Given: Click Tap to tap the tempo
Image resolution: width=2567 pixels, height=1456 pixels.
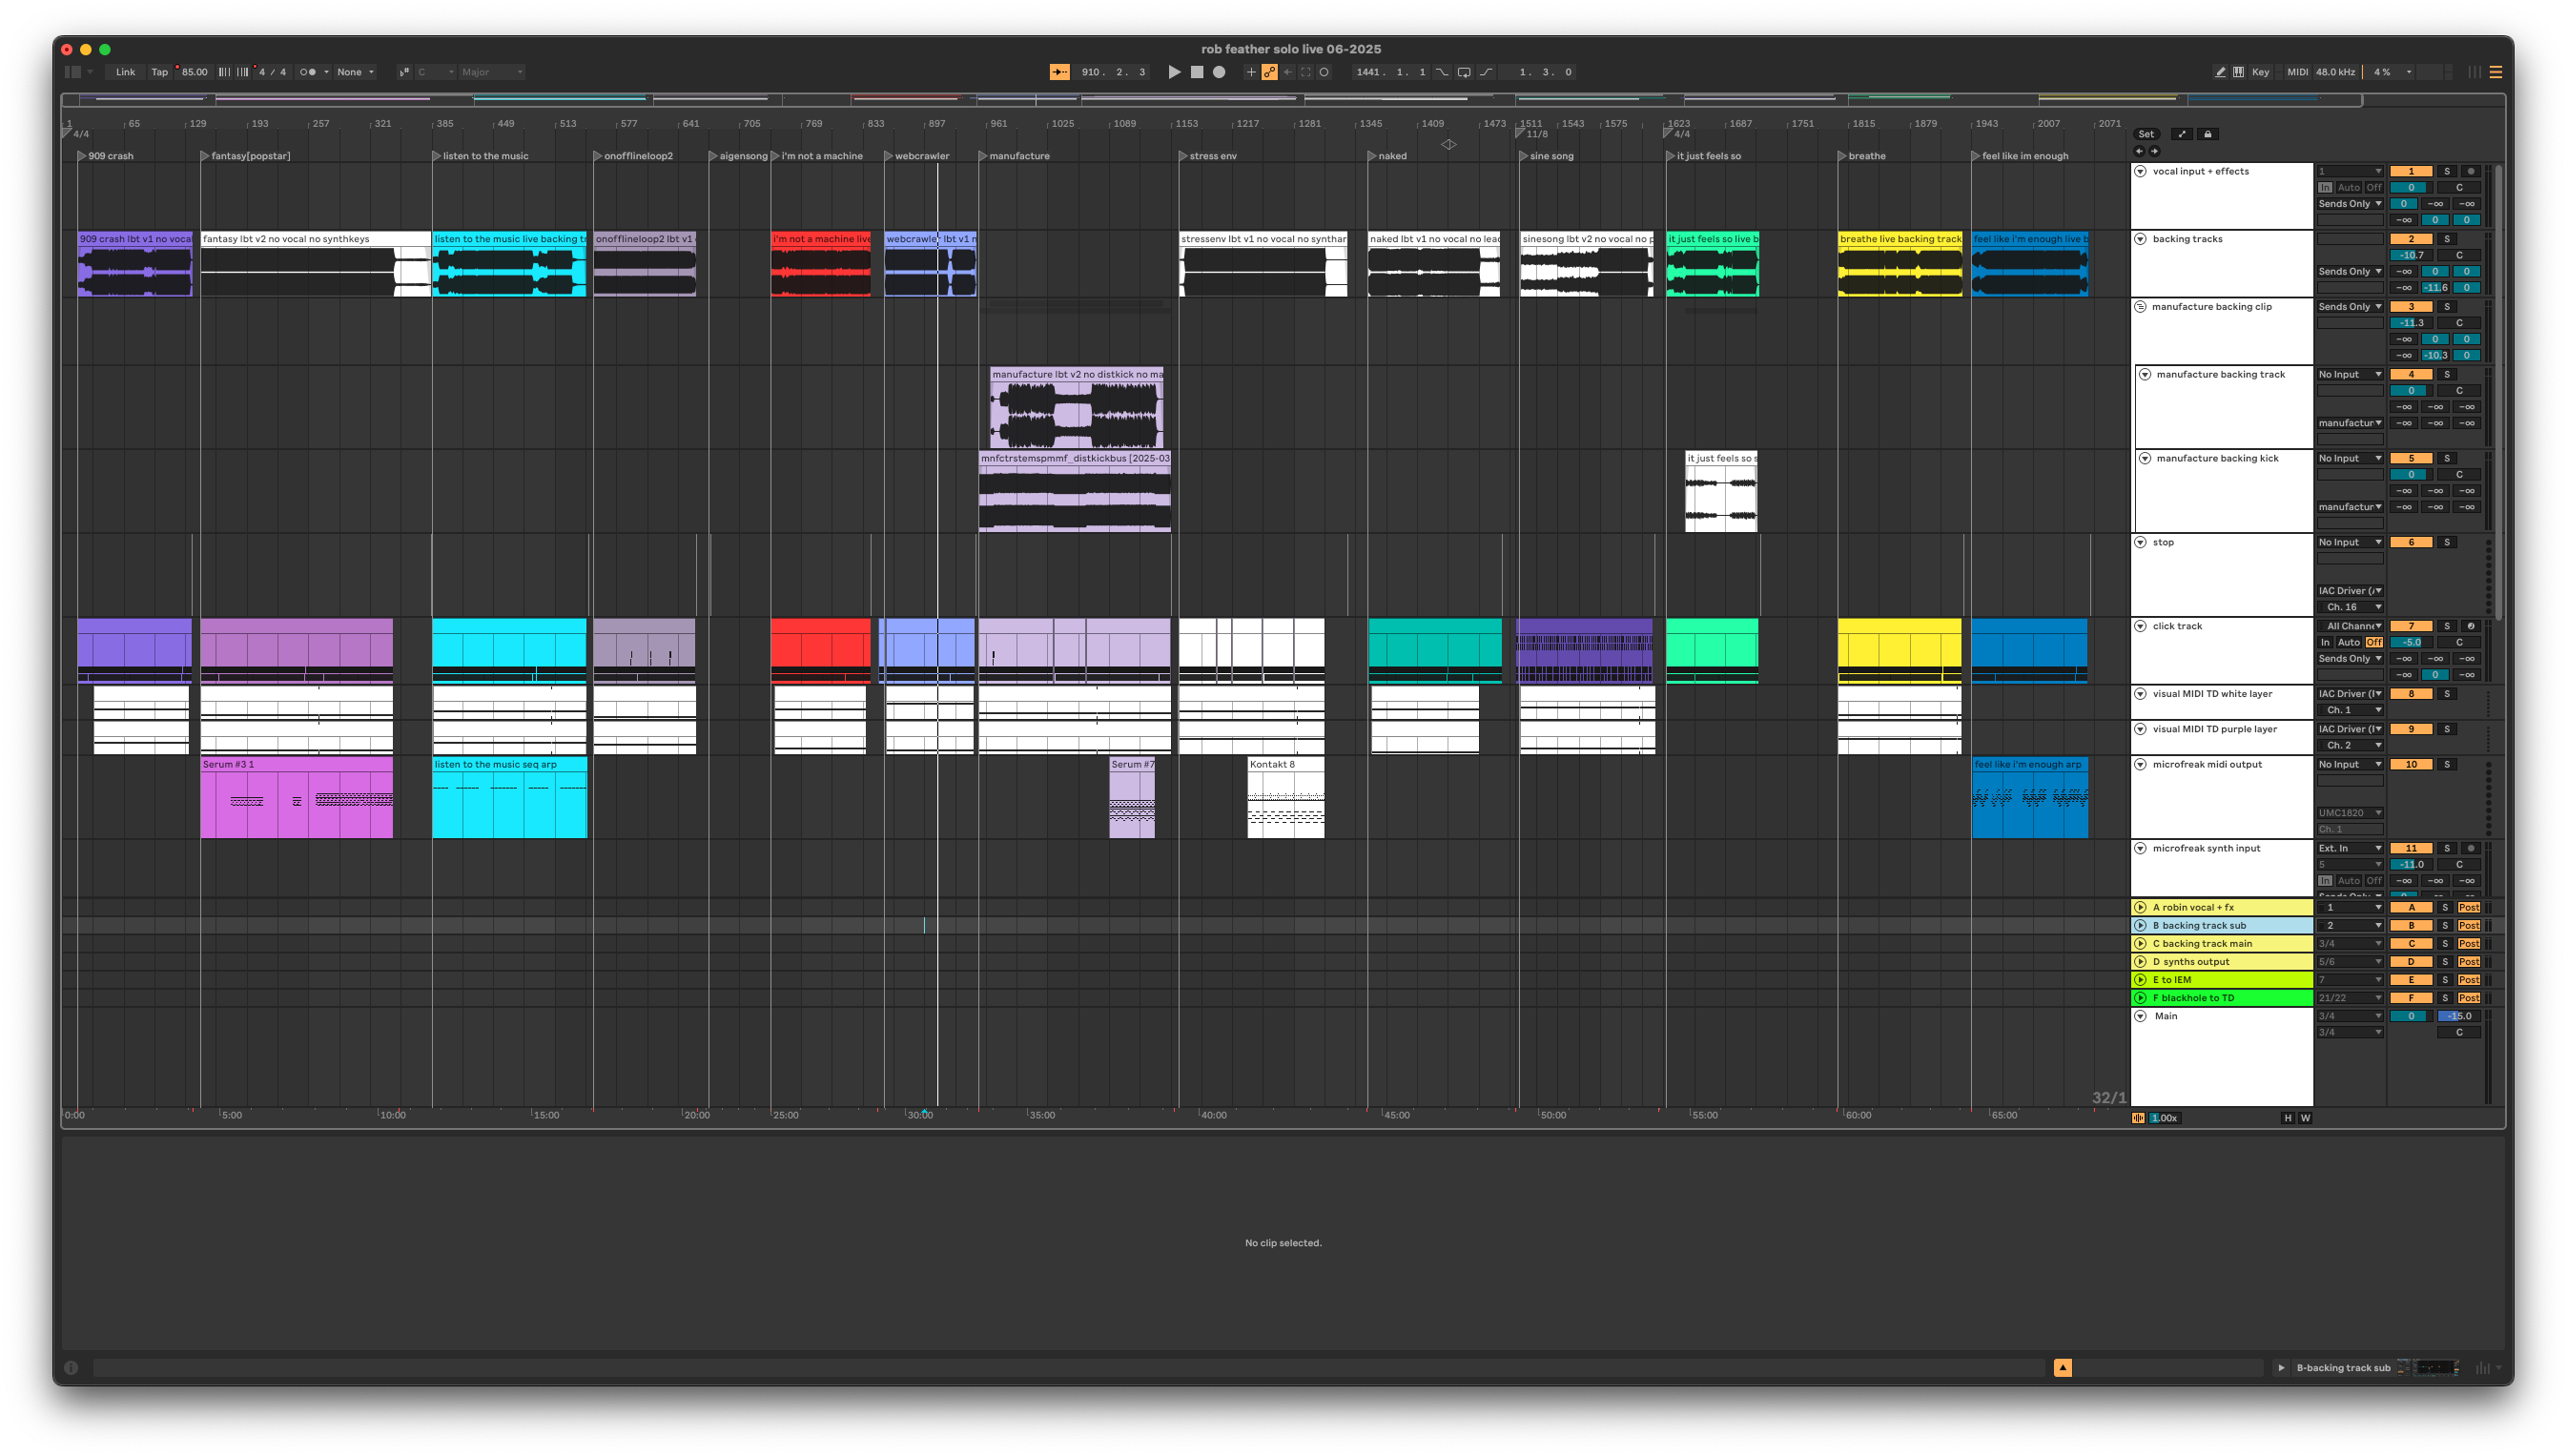Looking at the screenshot, I should [159, 72].
